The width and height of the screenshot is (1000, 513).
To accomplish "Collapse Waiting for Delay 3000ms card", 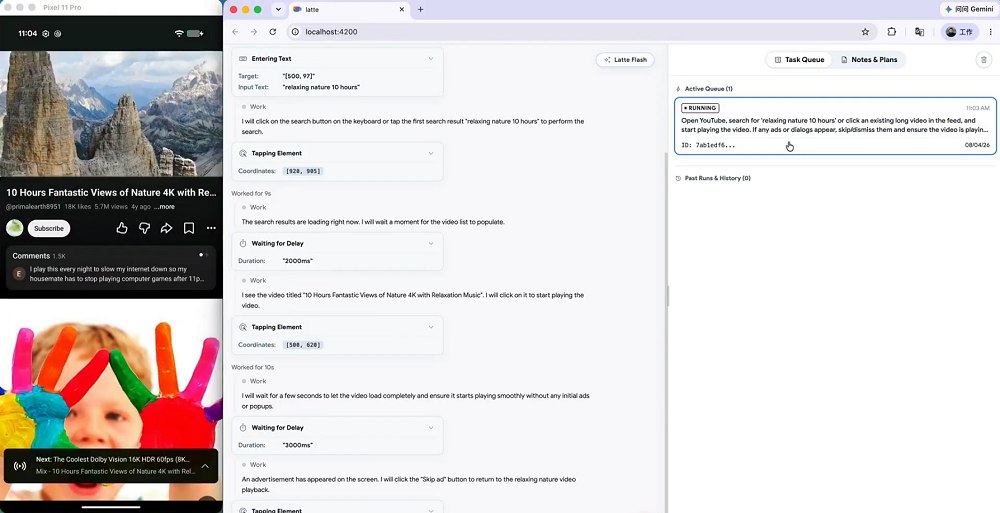I will click(430, 428).
